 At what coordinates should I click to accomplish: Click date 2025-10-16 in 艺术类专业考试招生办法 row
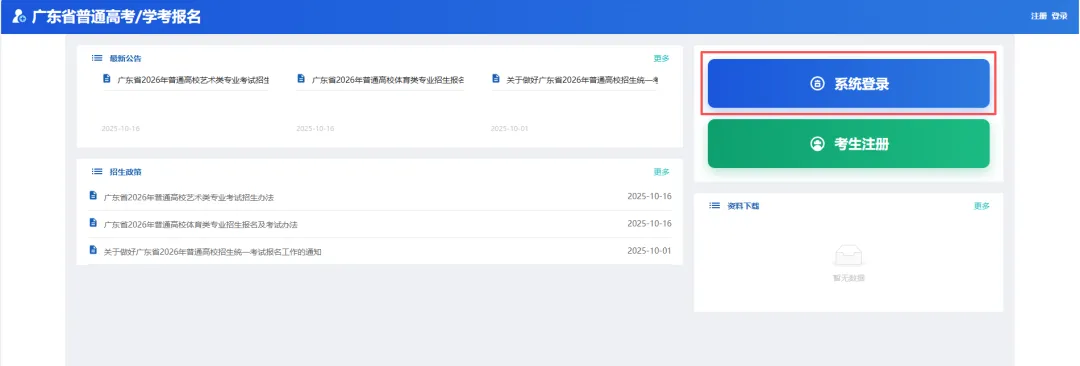(650, 196)
